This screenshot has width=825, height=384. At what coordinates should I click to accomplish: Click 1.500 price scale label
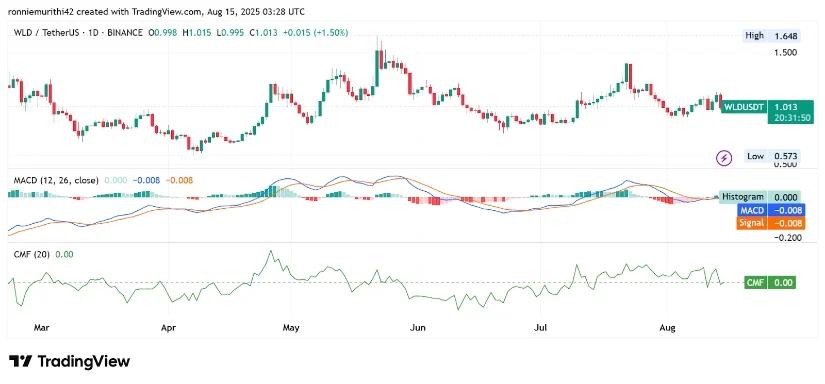pyautogui.click(x=786, y=53)
